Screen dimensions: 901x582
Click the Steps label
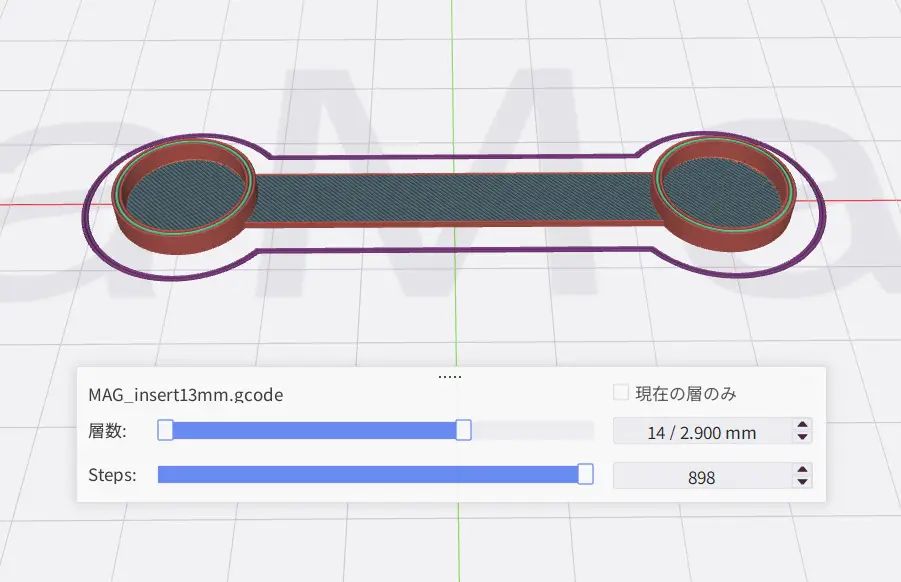(x=112, y=475)
